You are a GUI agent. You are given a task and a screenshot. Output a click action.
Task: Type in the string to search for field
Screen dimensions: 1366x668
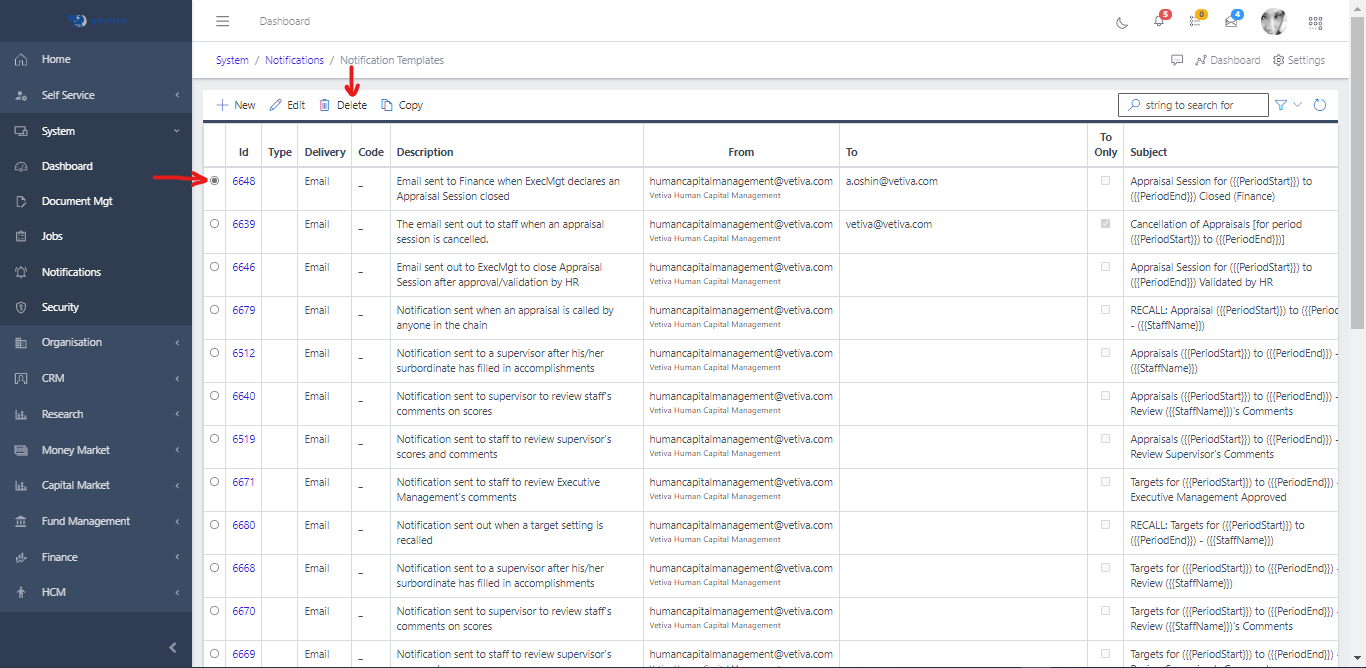[1193, 104]
